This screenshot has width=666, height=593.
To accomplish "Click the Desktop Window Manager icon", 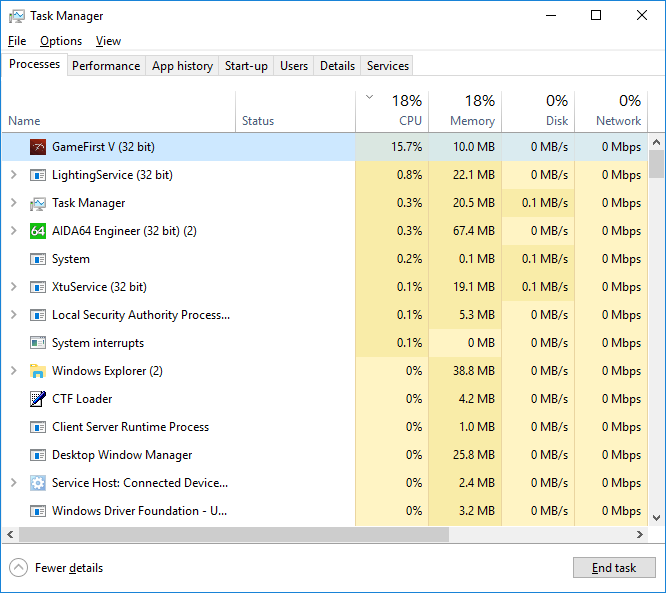I will click(38, 455).
